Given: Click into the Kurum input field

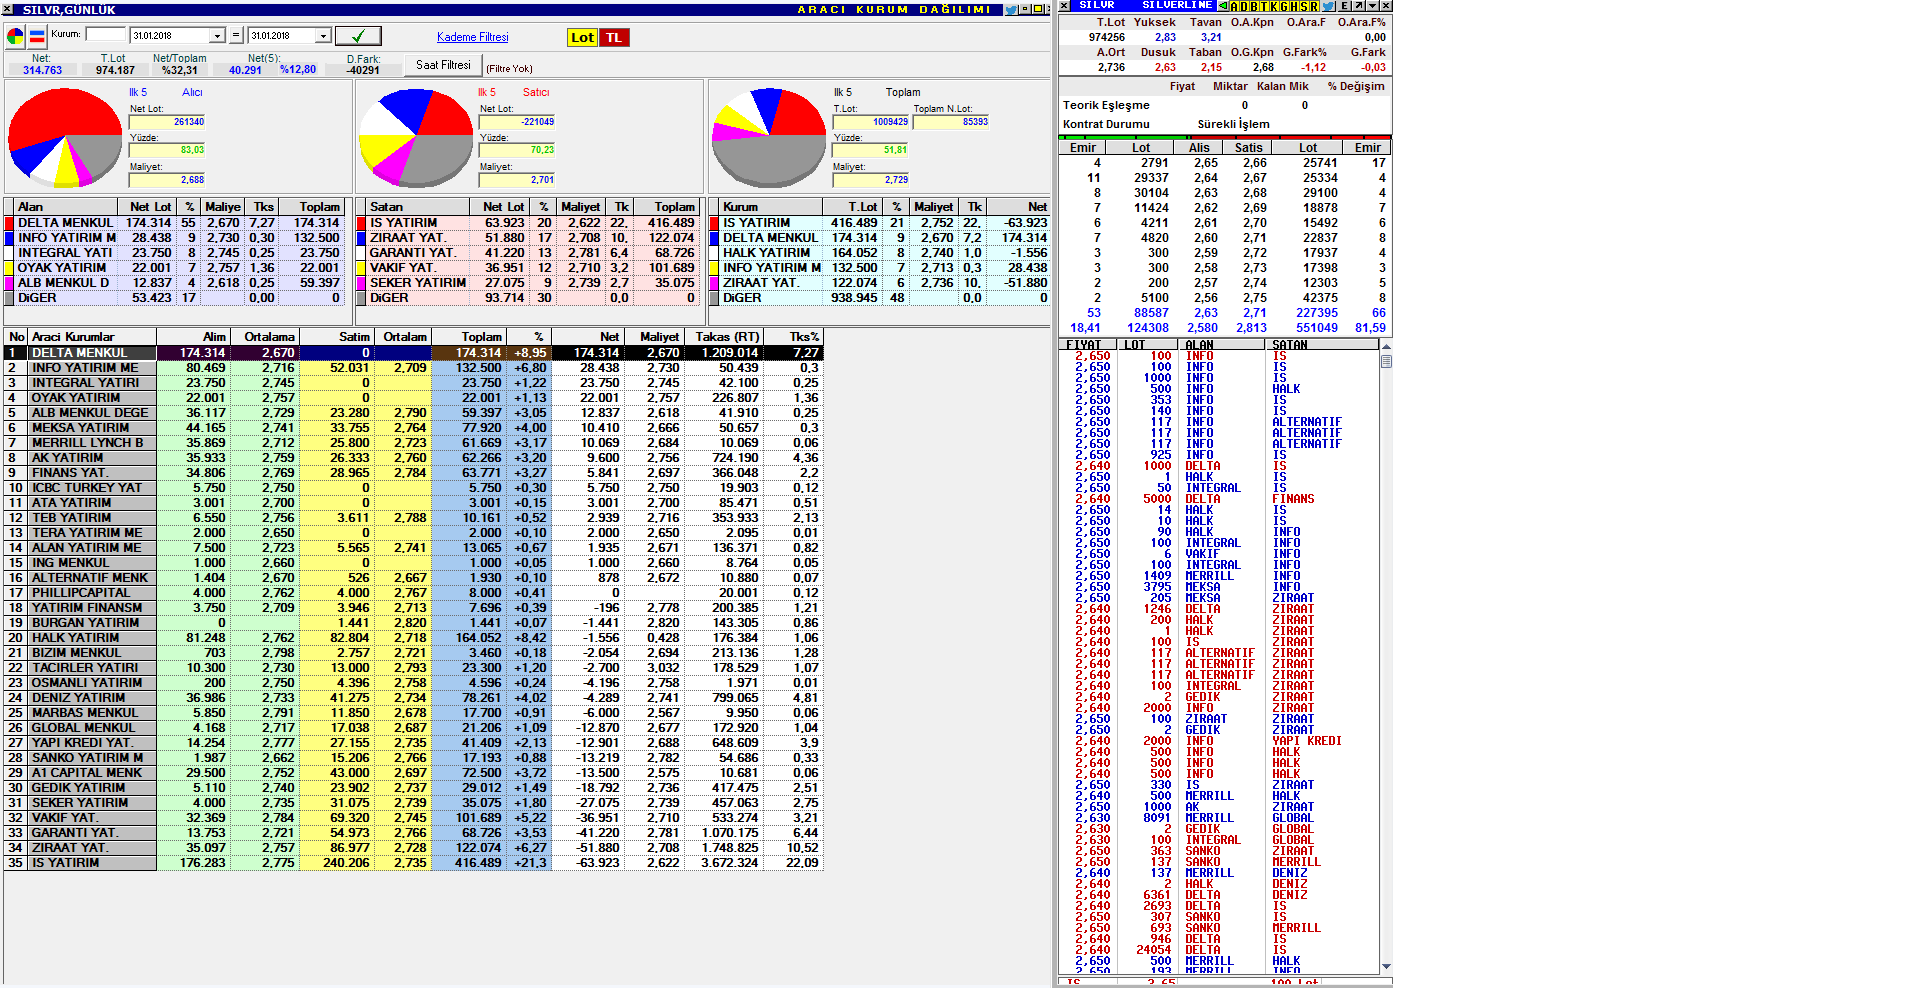Looking at the screenshot, I should 106,34.
